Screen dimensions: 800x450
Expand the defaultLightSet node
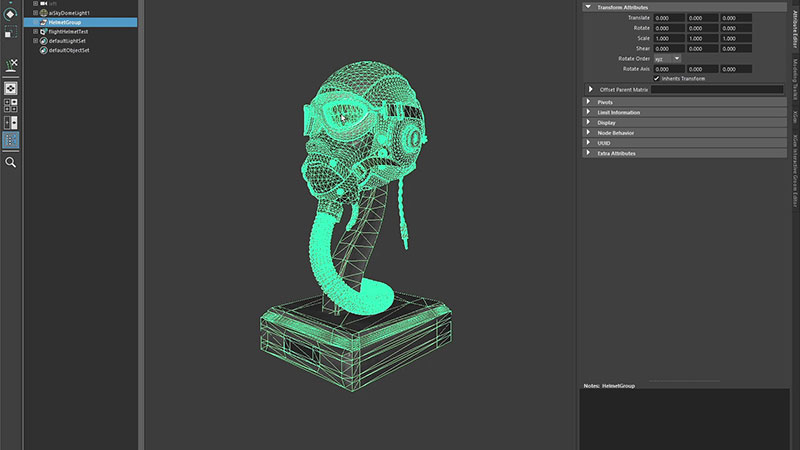pos(35,41)
